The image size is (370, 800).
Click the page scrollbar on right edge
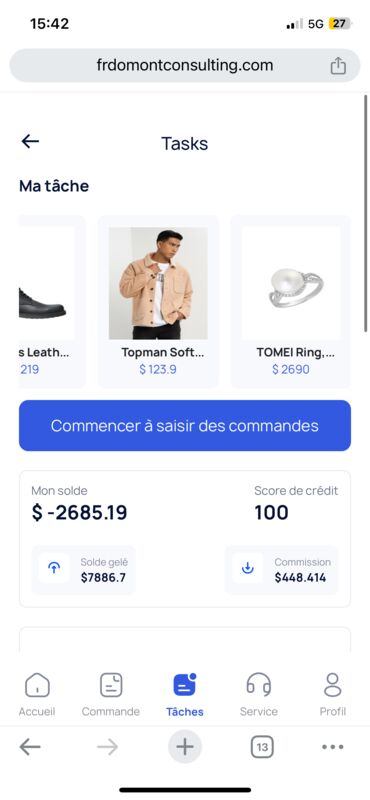pyautogui.click(x=365, y=213)
